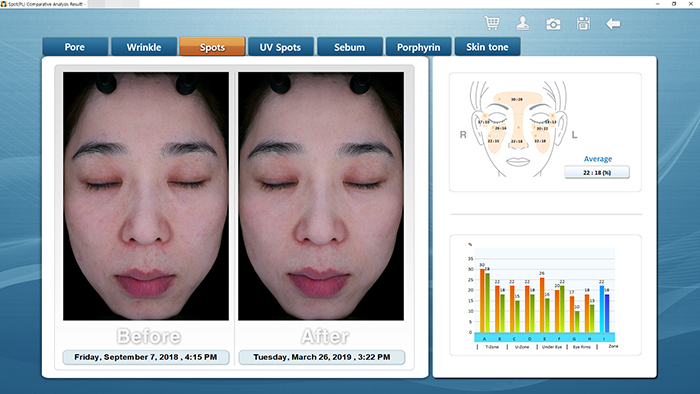This screenshot has height=394, width=700.
Task: Open the customer profile icon
Action: click(x=523, y=23)
